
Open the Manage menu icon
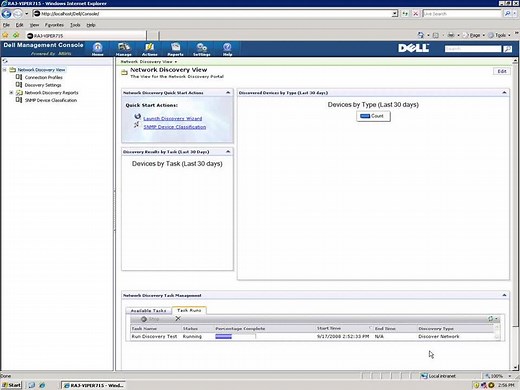point(124,49)
